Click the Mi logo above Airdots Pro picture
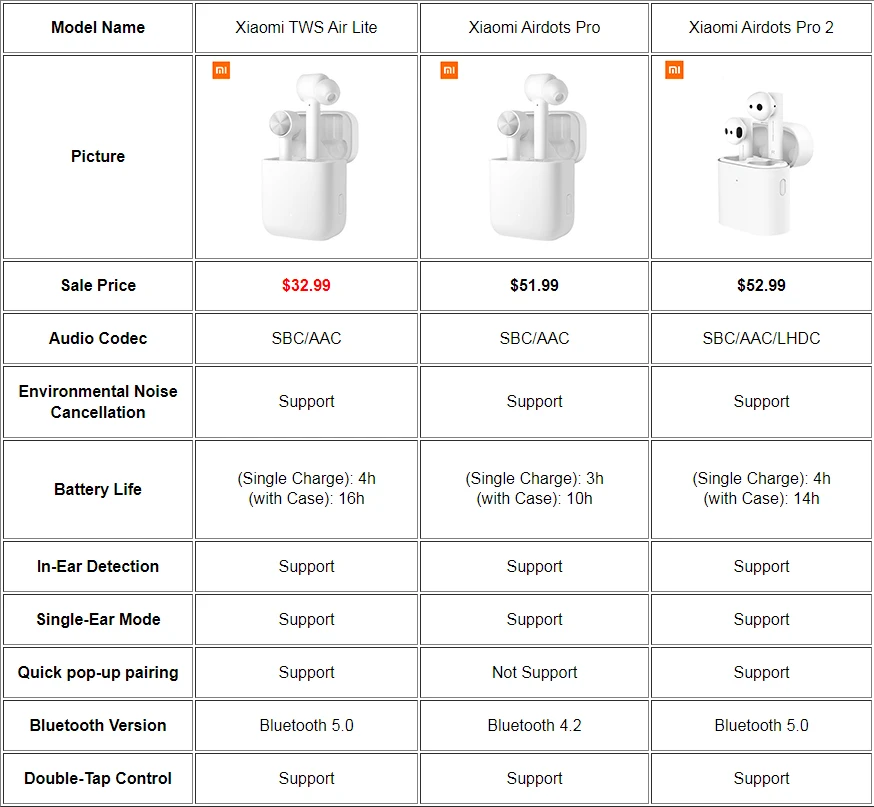 click(449, 71)
